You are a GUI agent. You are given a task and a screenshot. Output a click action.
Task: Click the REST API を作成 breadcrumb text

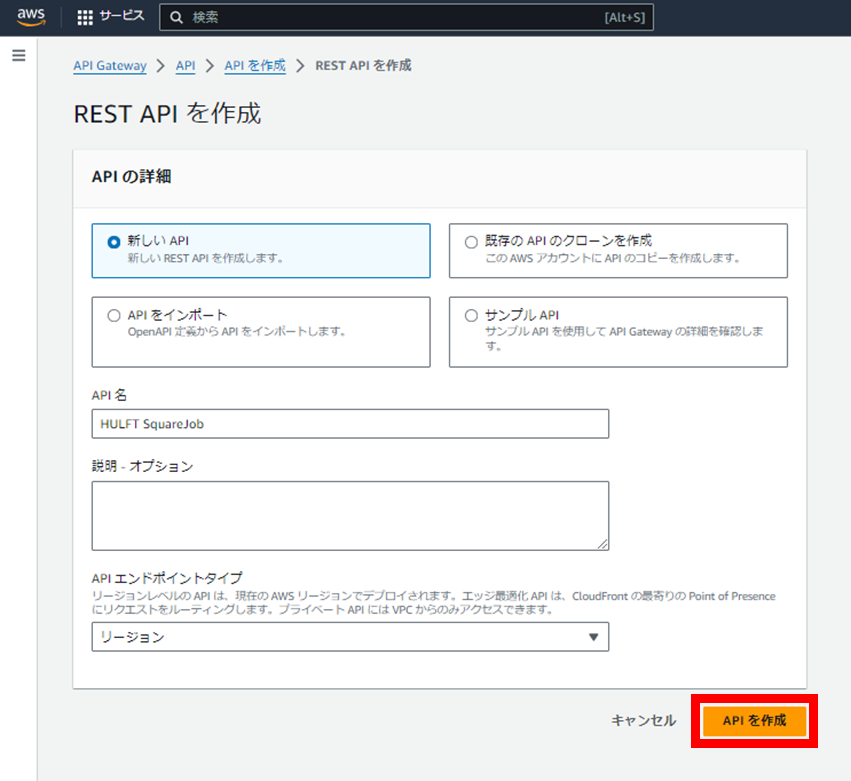click(x=363, y=66)
